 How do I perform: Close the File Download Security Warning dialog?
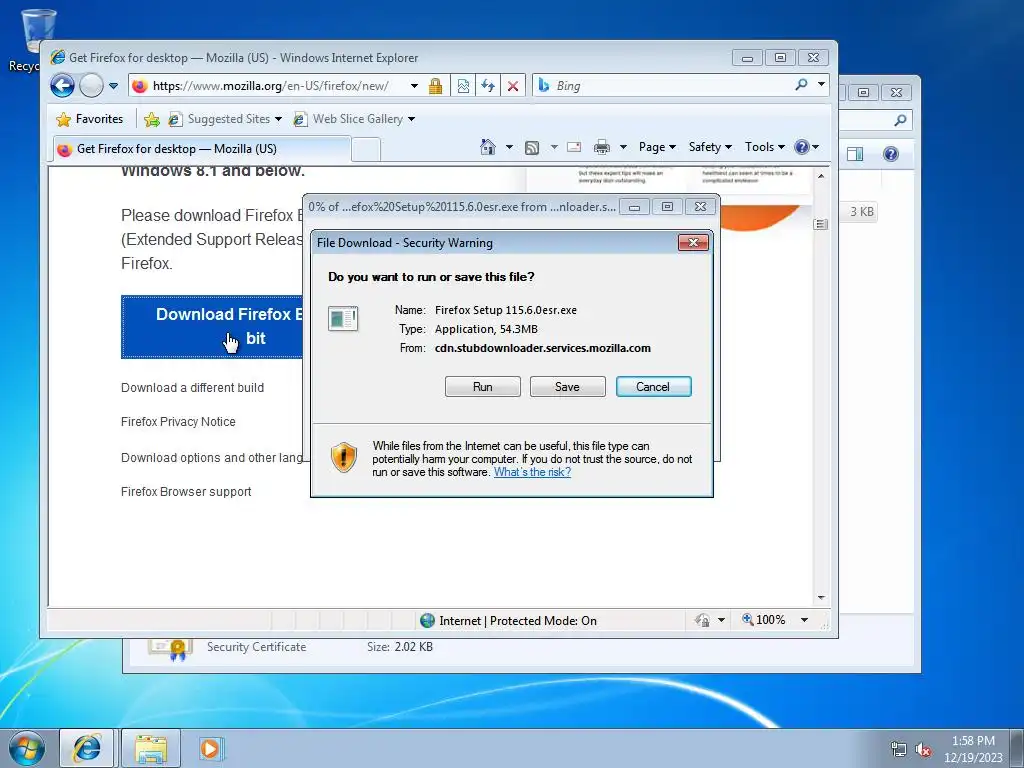[x=693, y=243]
